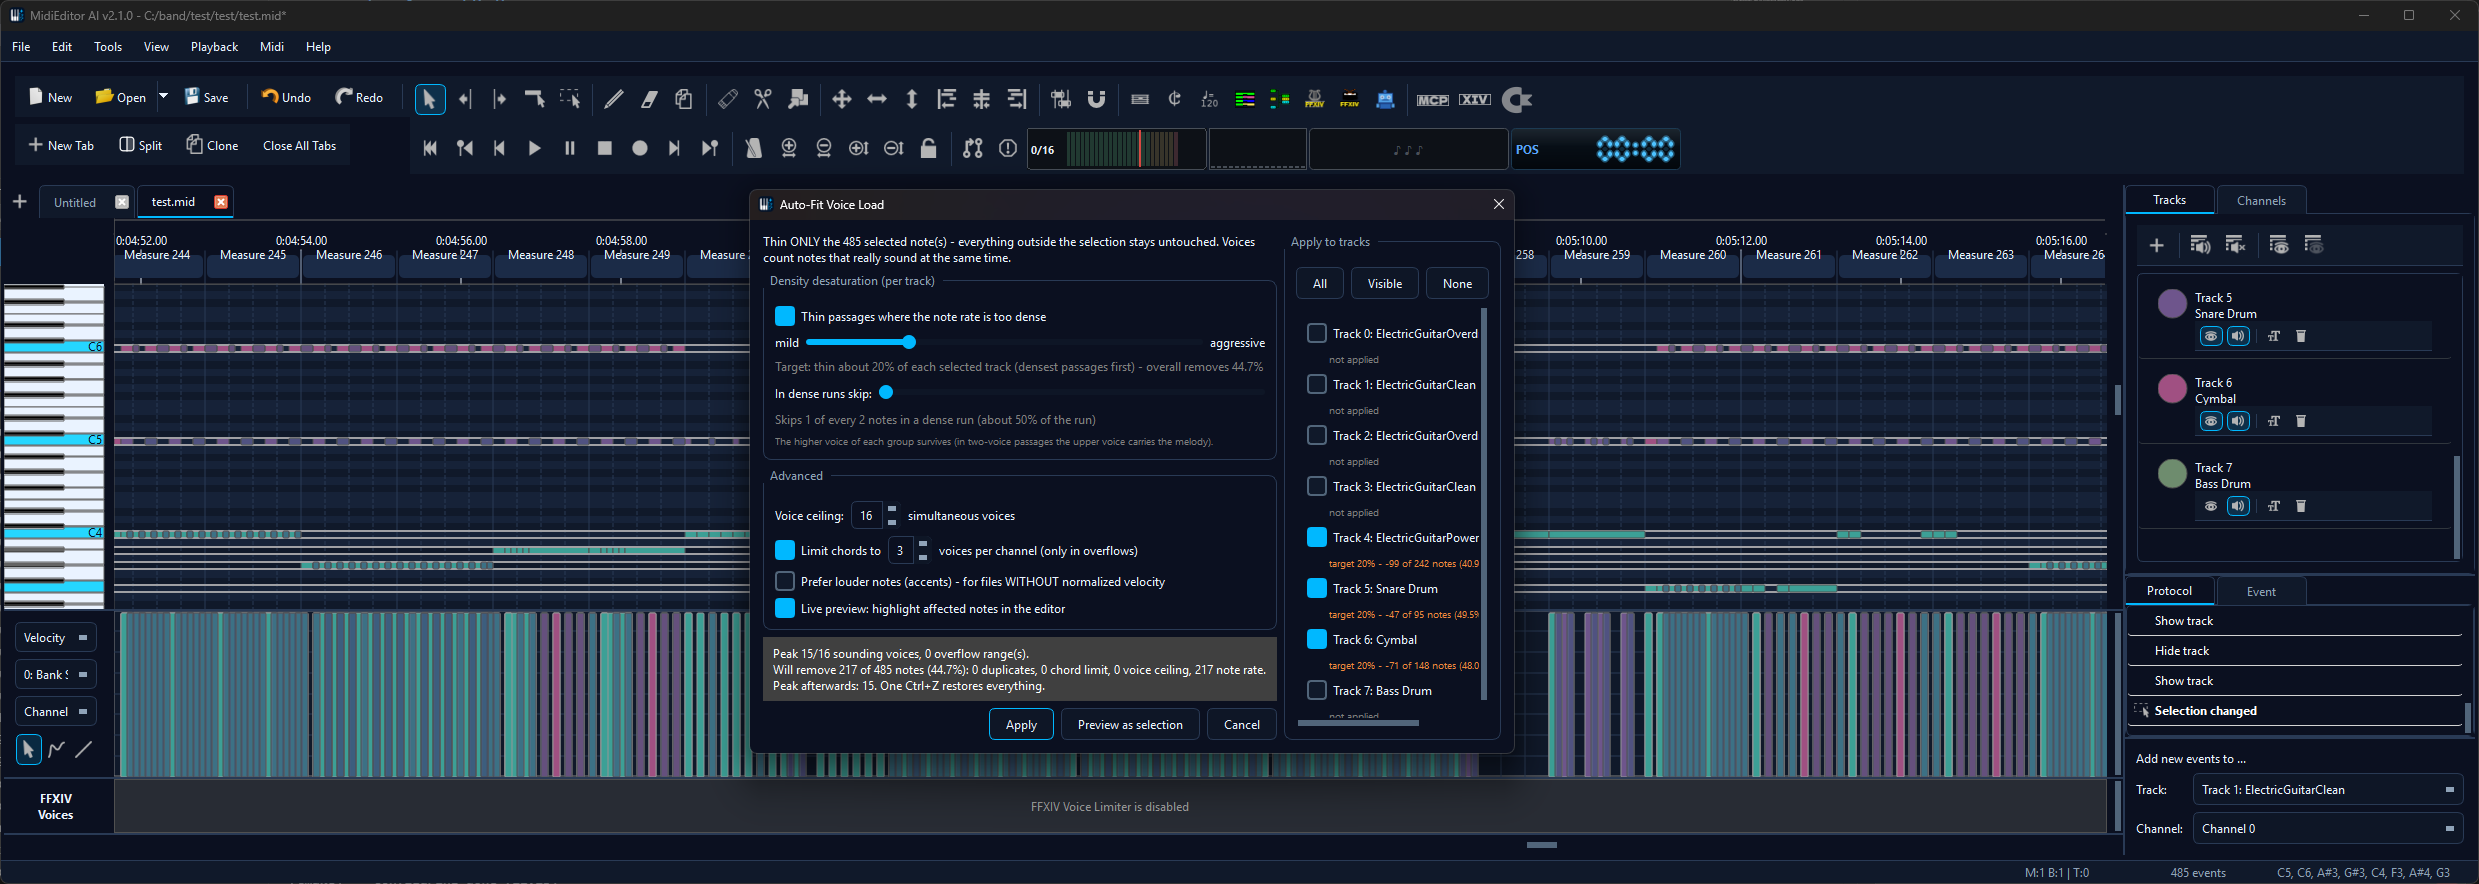Click the XIV toolbar icon
Viewport: 2479px width, 884px height.
1474,99
